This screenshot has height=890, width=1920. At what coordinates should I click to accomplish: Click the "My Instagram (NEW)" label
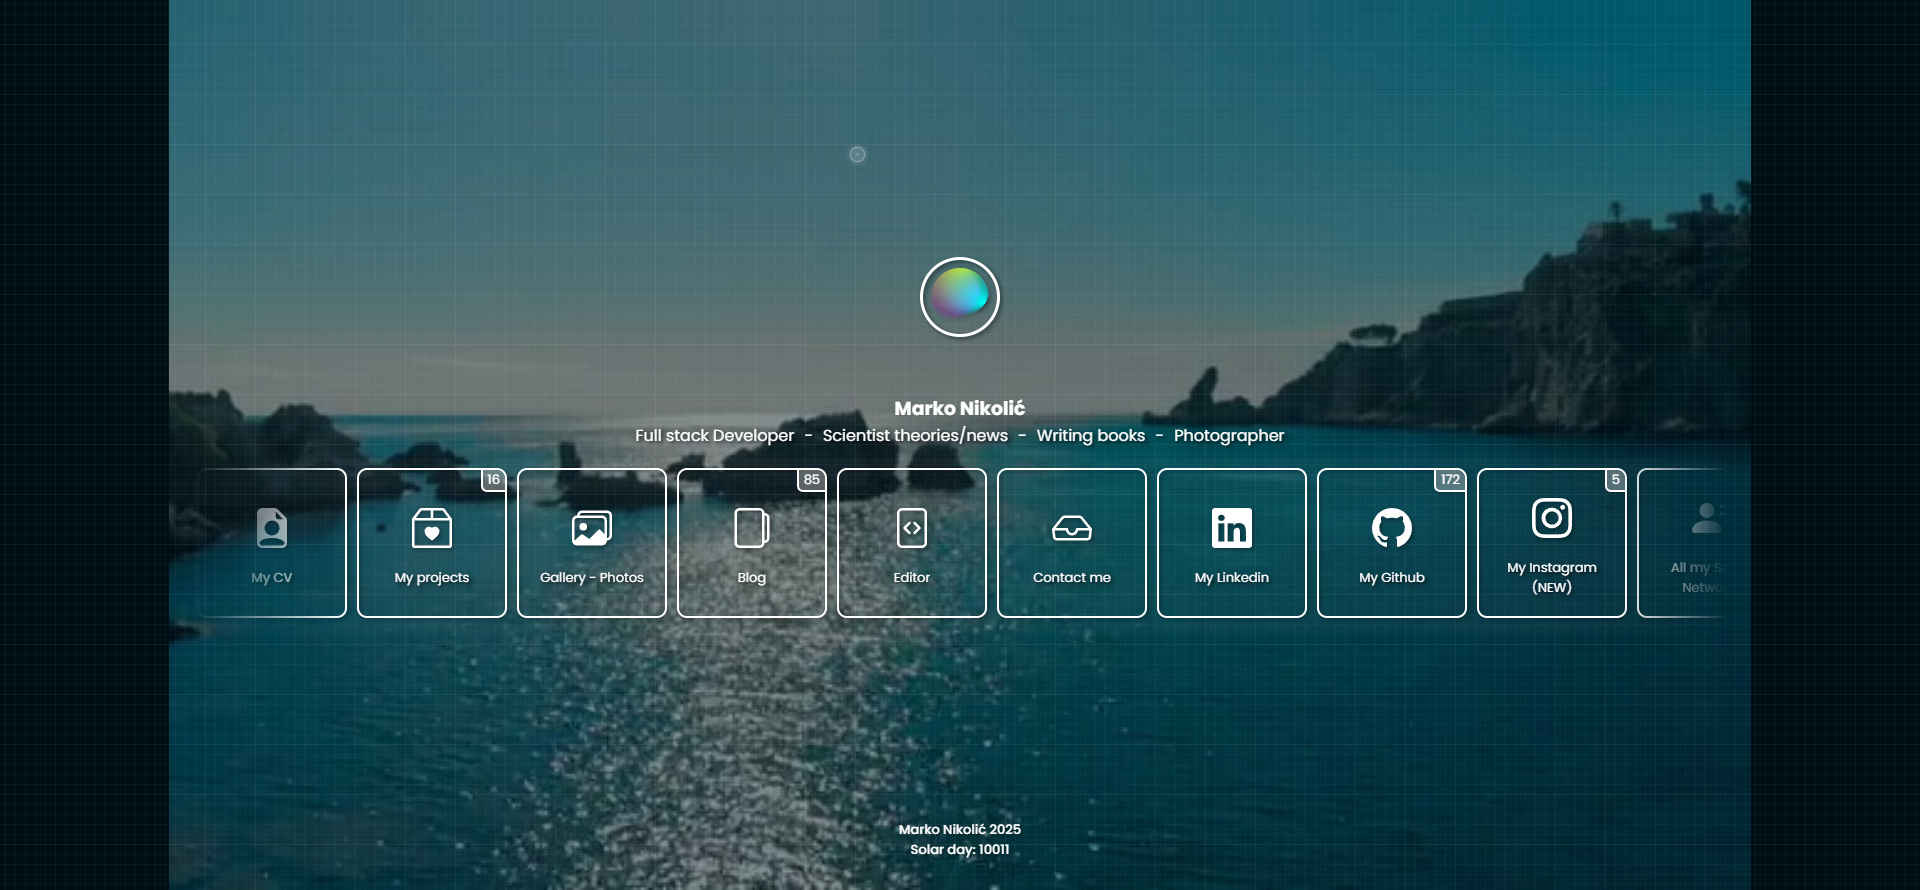pos(1552,577)
